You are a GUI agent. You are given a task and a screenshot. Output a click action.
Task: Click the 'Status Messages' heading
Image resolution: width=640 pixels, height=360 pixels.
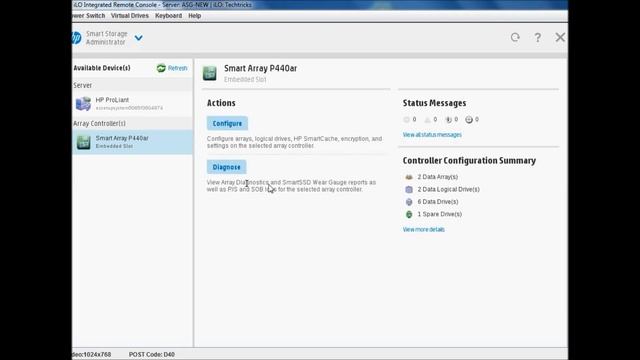pyautogui.click(x=434, y=103)
